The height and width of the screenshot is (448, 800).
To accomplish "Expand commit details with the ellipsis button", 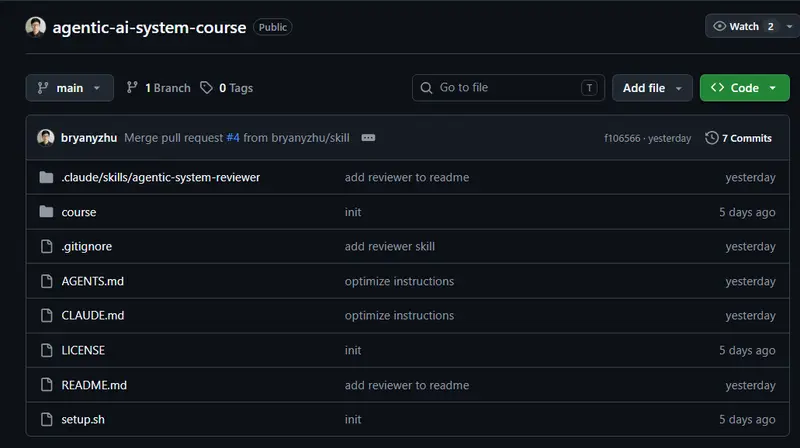I will coord(368,138).
